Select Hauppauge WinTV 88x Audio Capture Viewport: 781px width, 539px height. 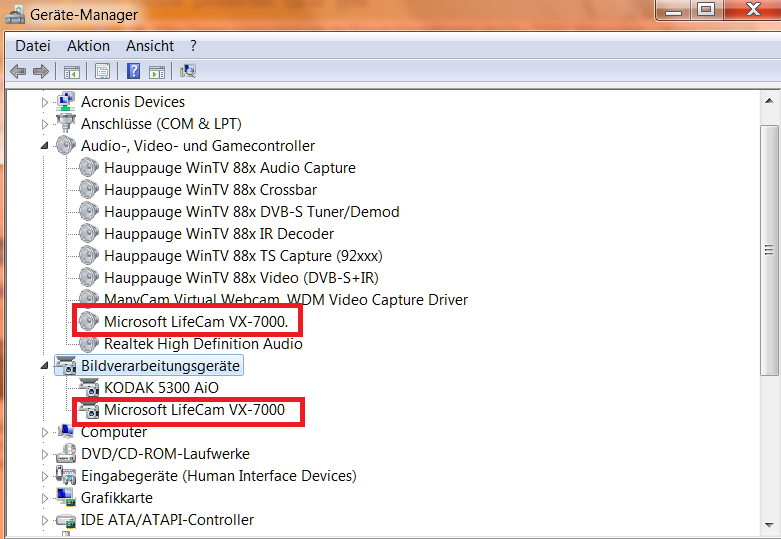click(230, 168)
